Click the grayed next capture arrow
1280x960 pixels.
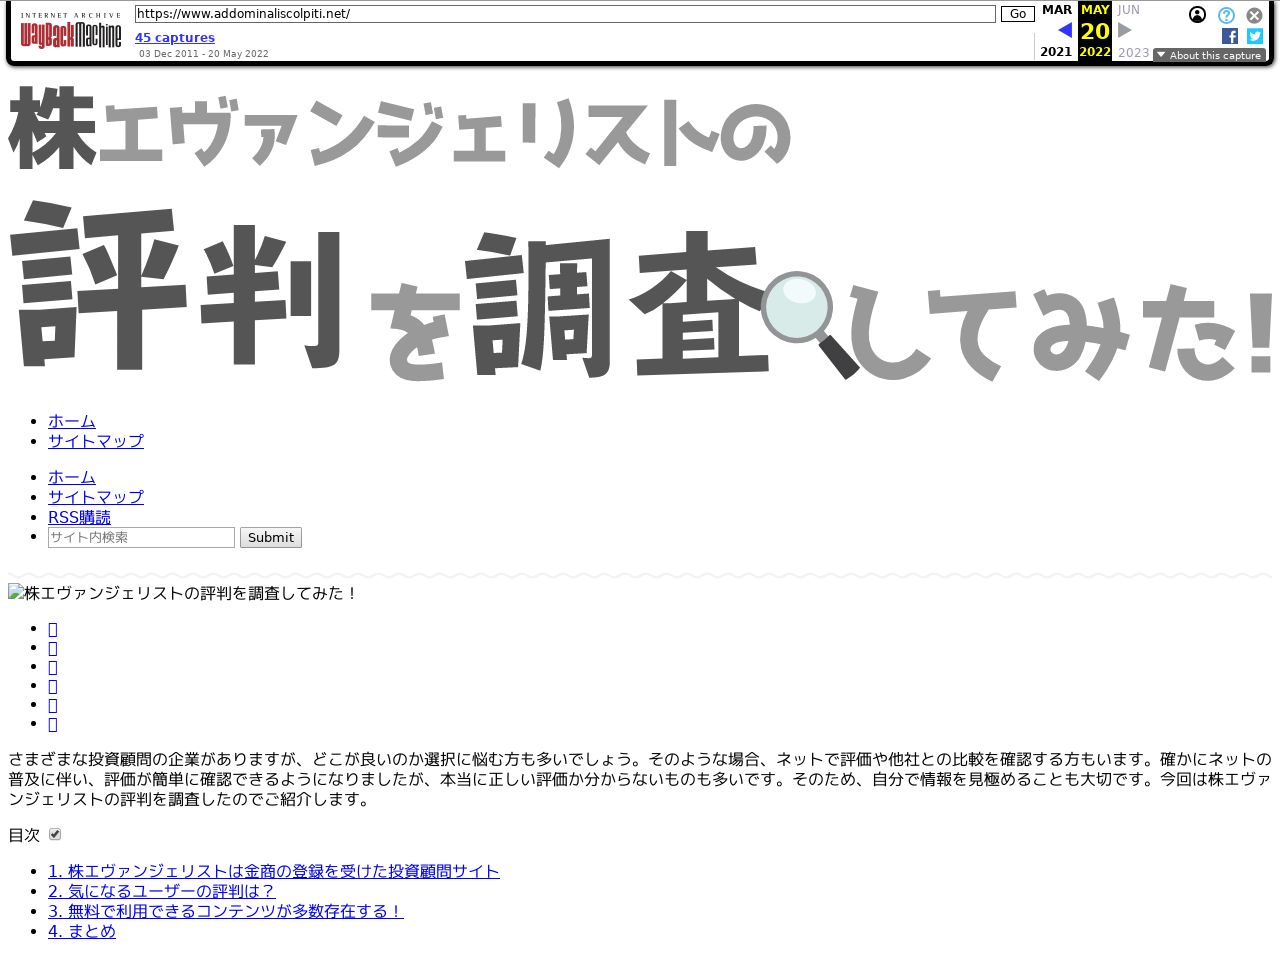tap(1125, 30)
